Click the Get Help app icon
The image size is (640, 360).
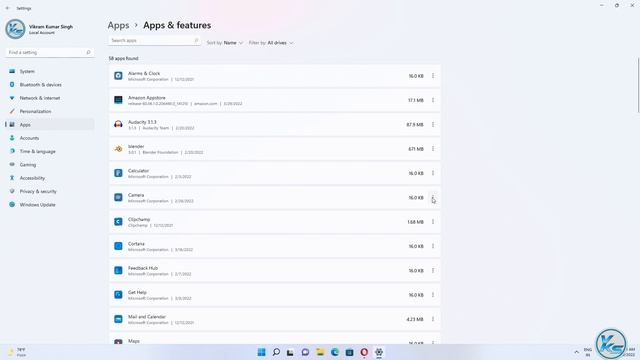tap(118, 295)
